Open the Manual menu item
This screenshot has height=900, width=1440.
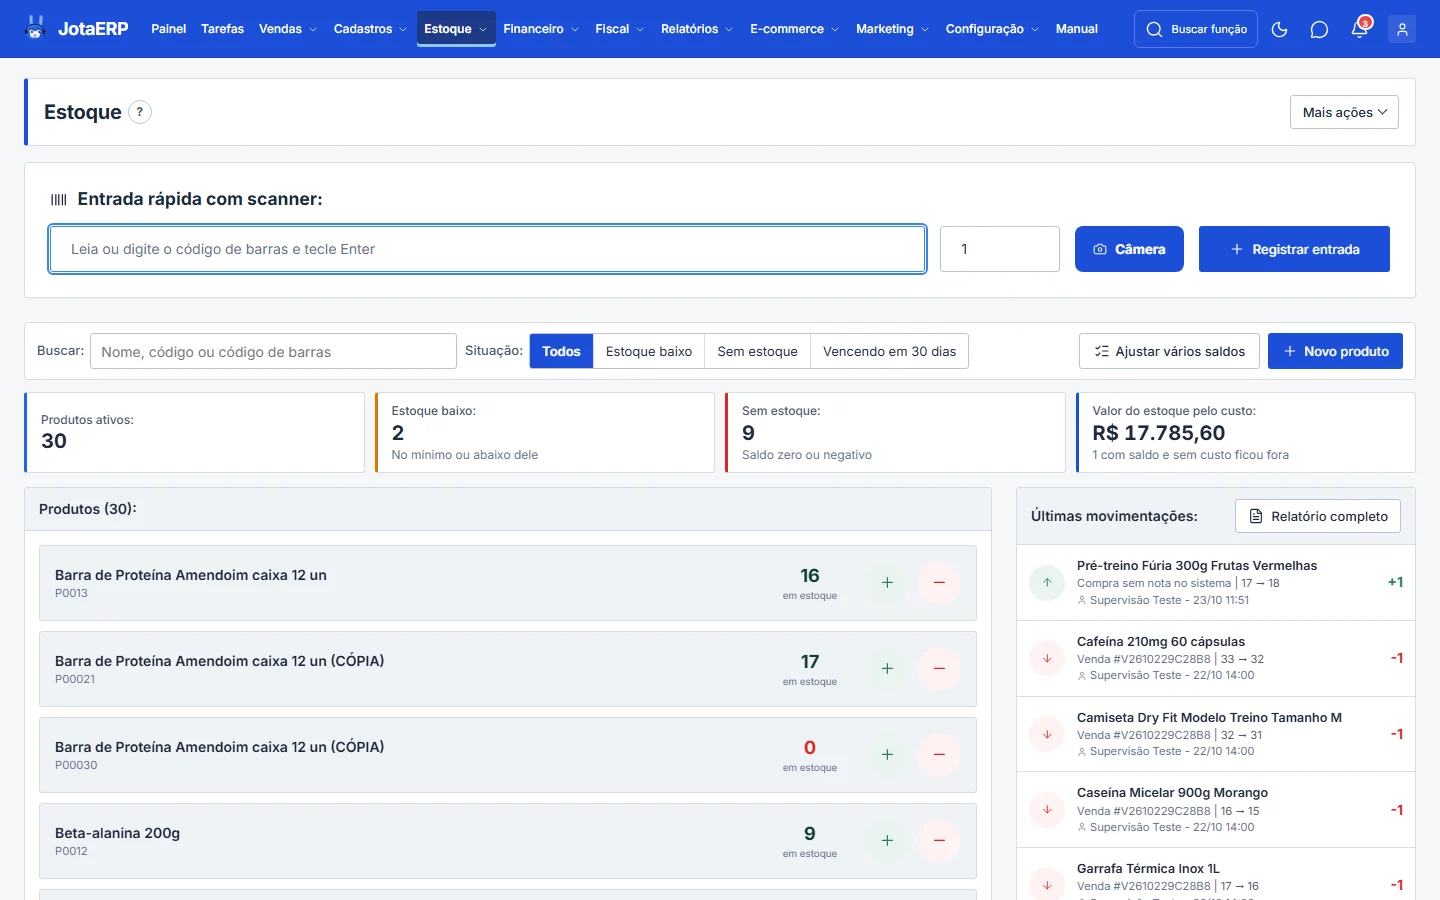tap(1076, 29)
